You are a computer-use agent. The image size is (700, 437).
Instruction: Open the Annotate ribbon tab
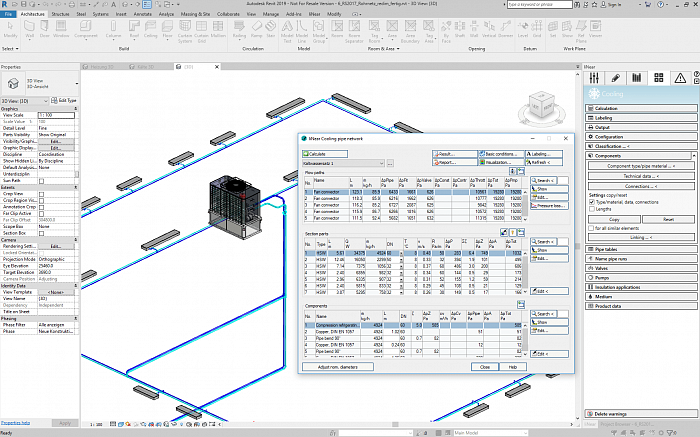tap(143, 14)
